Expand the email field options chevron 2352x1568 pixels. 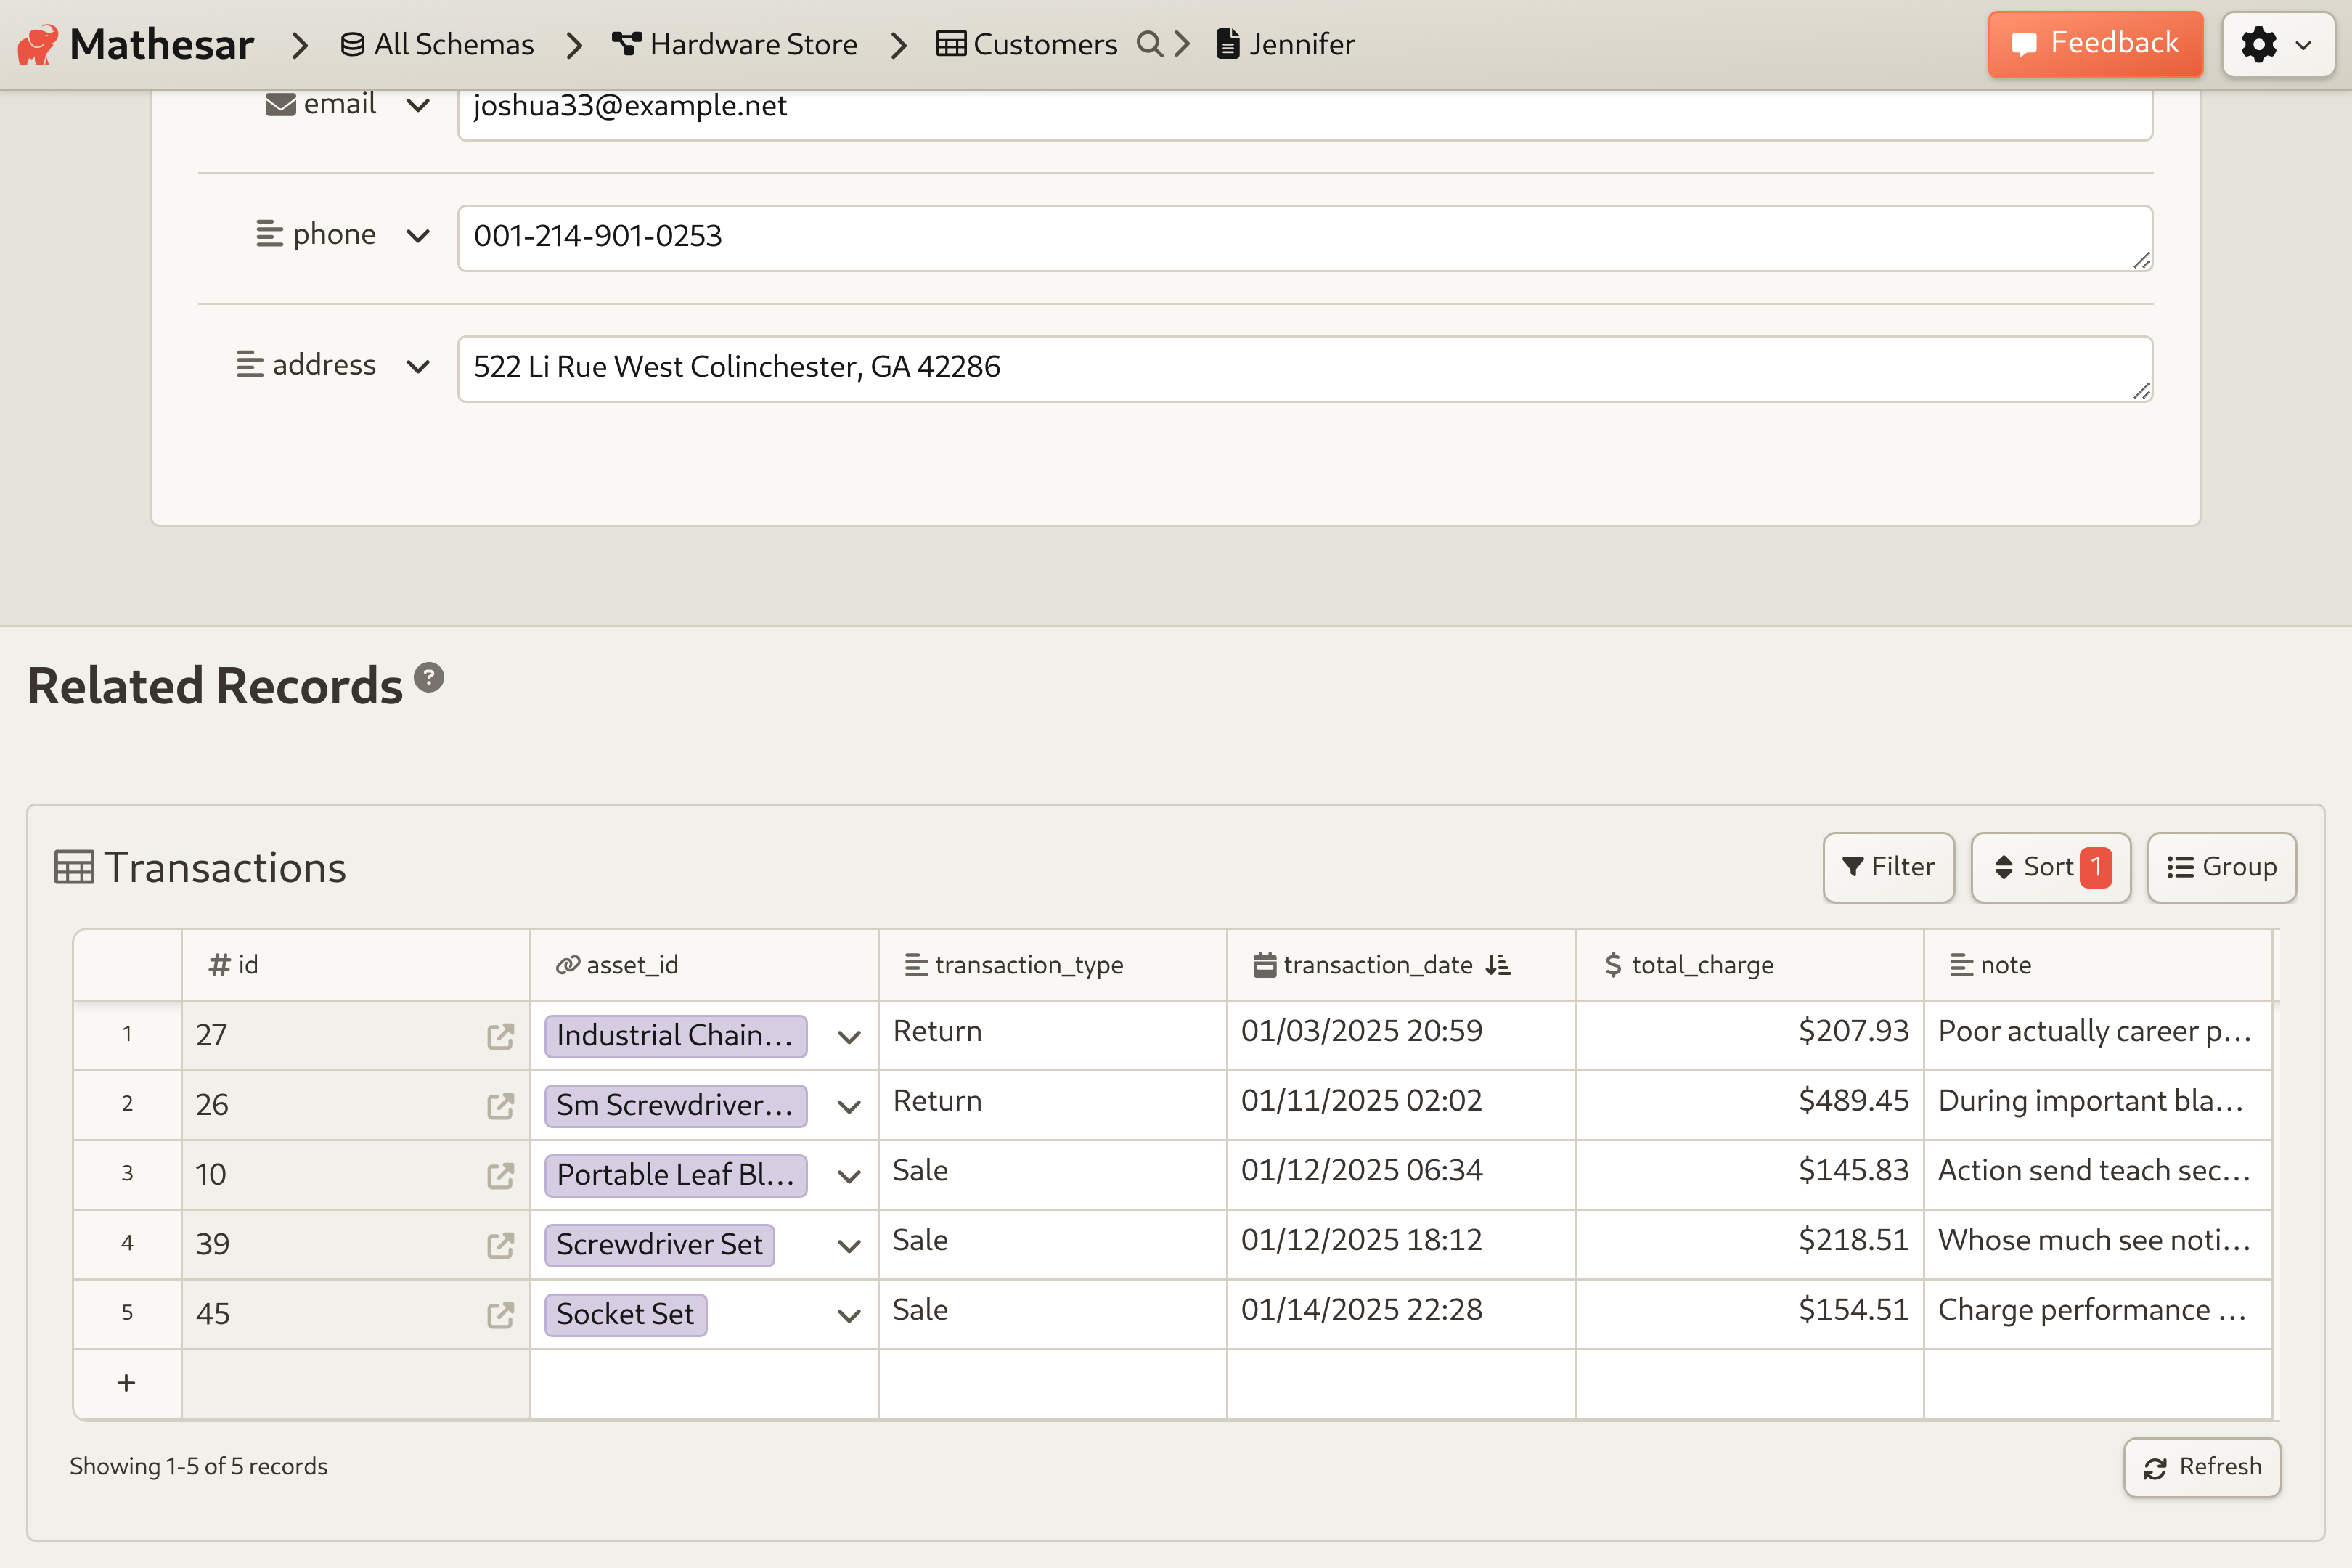418,105
